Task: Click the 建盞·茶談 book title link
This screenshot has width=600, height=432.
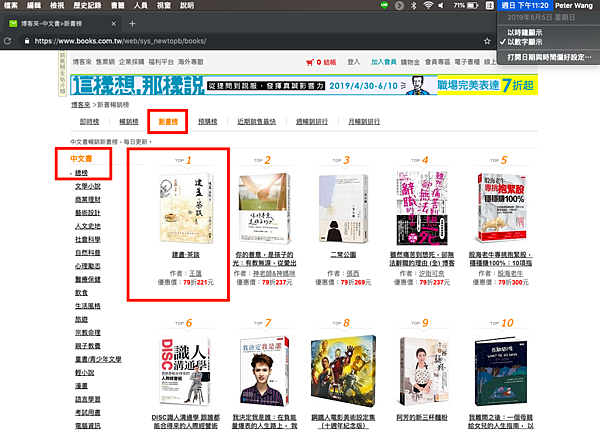Action: (x=186, y=255)
